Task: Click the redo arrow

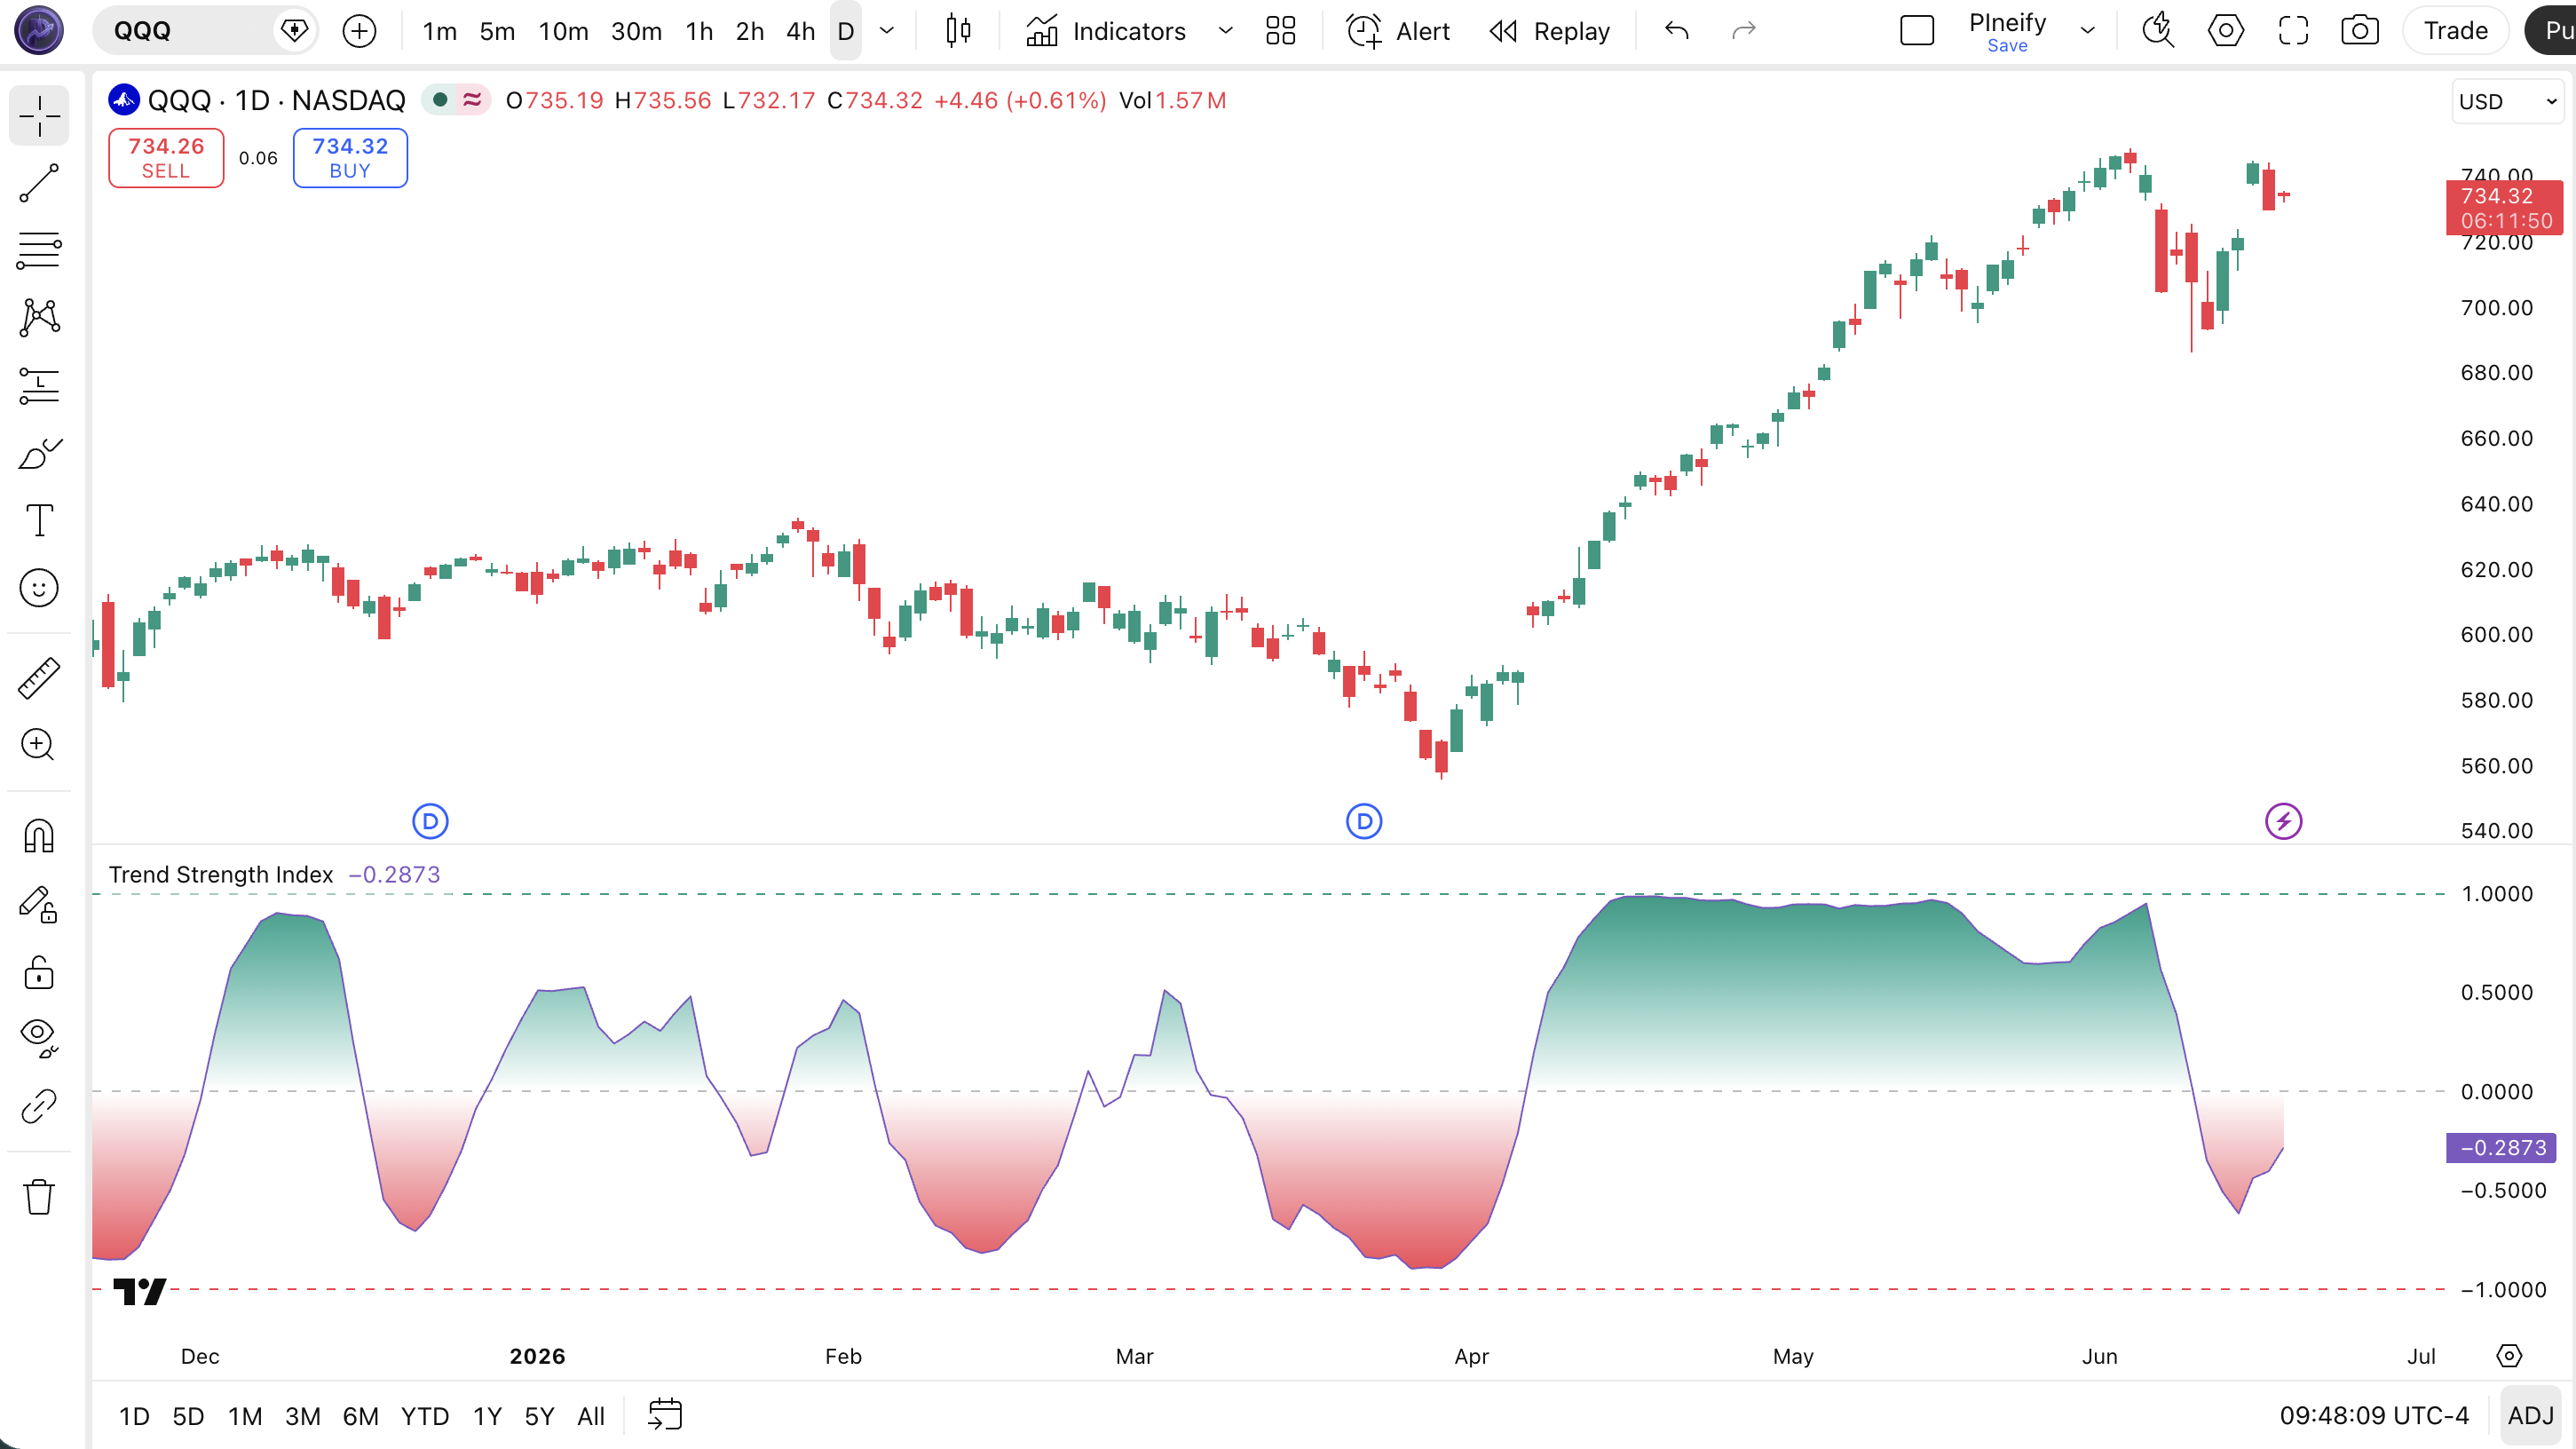Action: [1744, 31]
